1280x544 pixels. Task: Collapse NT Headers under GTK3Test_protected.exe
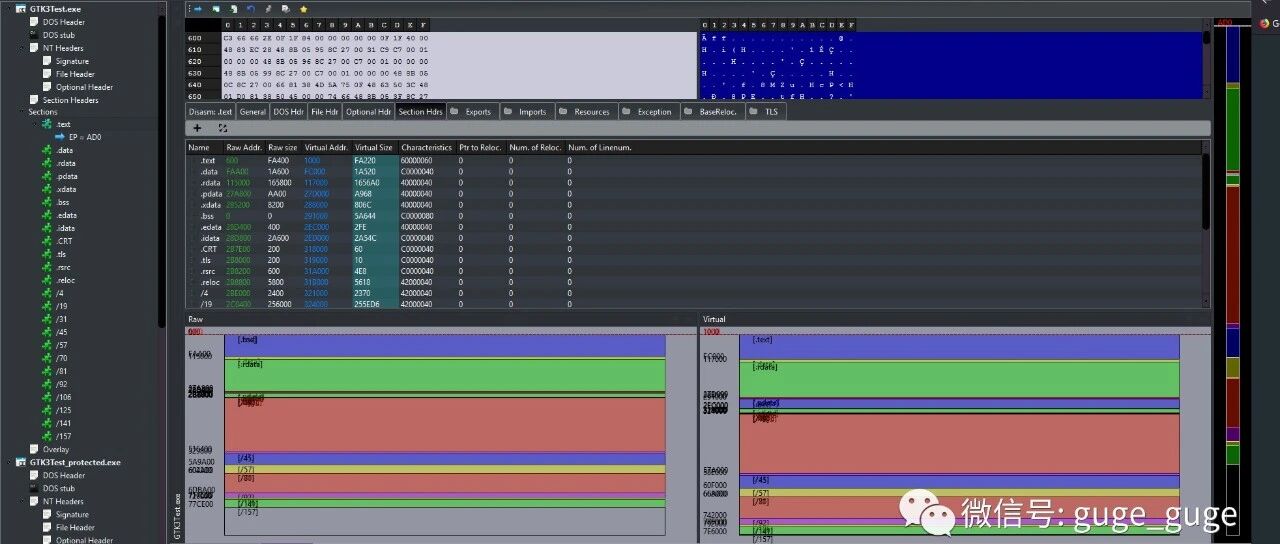pyautogui.click(x=20, y=502)
